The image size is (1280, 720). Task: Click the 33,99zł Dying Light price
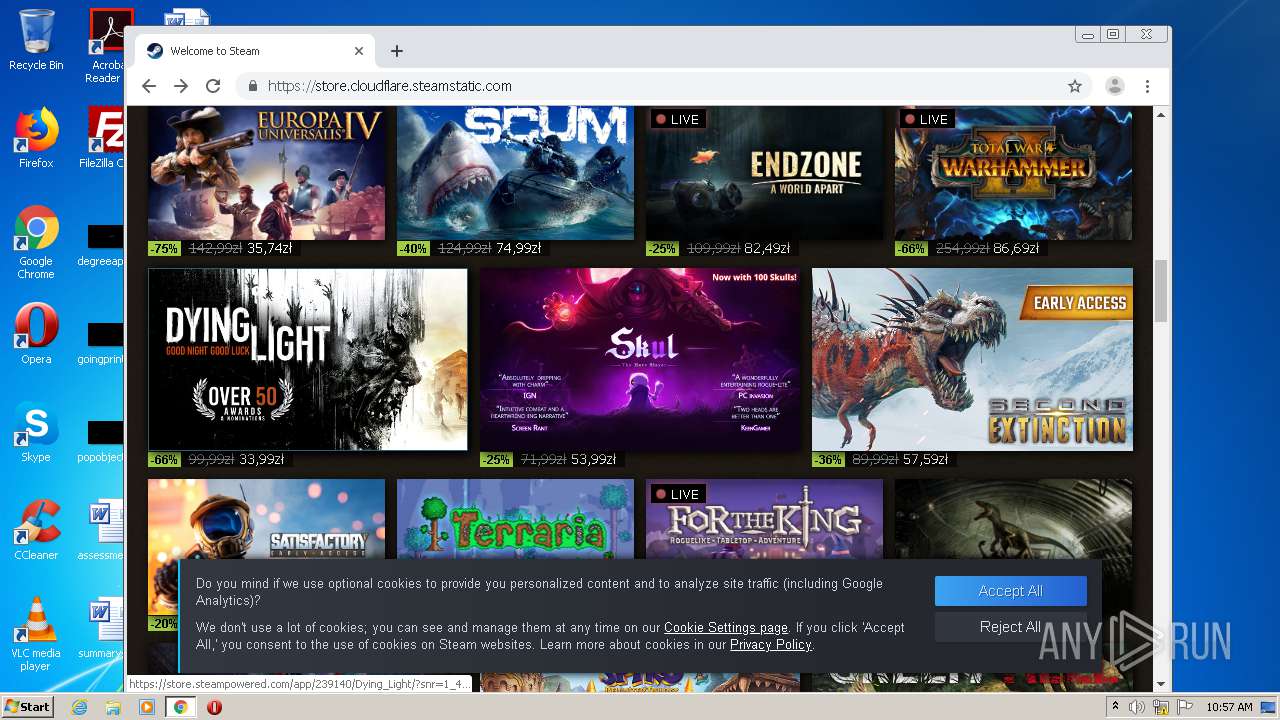pos(261,460)
